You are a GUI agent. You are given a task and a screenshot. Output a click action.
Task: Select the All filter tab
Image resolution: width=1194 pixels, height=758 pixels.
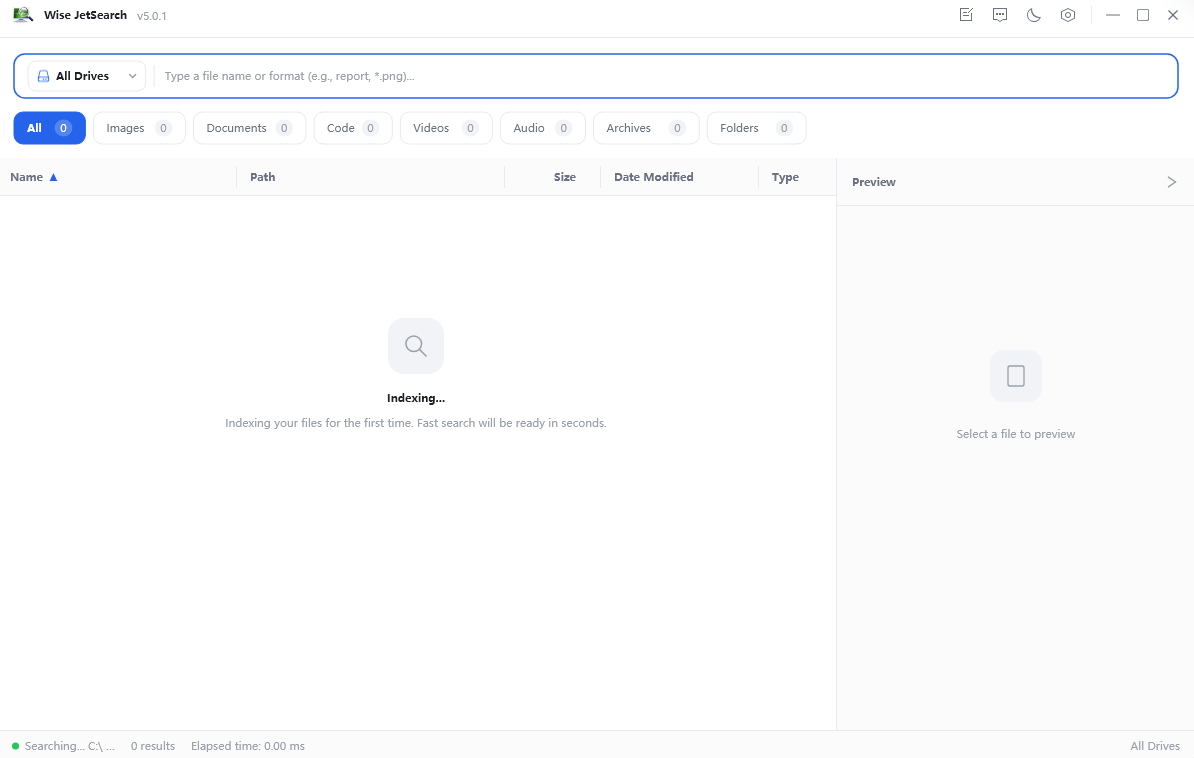click(49, 128)
